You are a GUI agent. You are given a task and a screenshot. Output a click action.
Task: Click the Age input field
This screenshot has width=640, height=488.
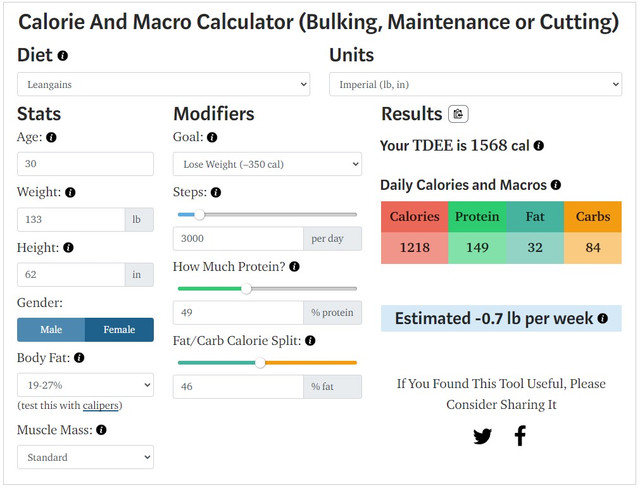85,164
